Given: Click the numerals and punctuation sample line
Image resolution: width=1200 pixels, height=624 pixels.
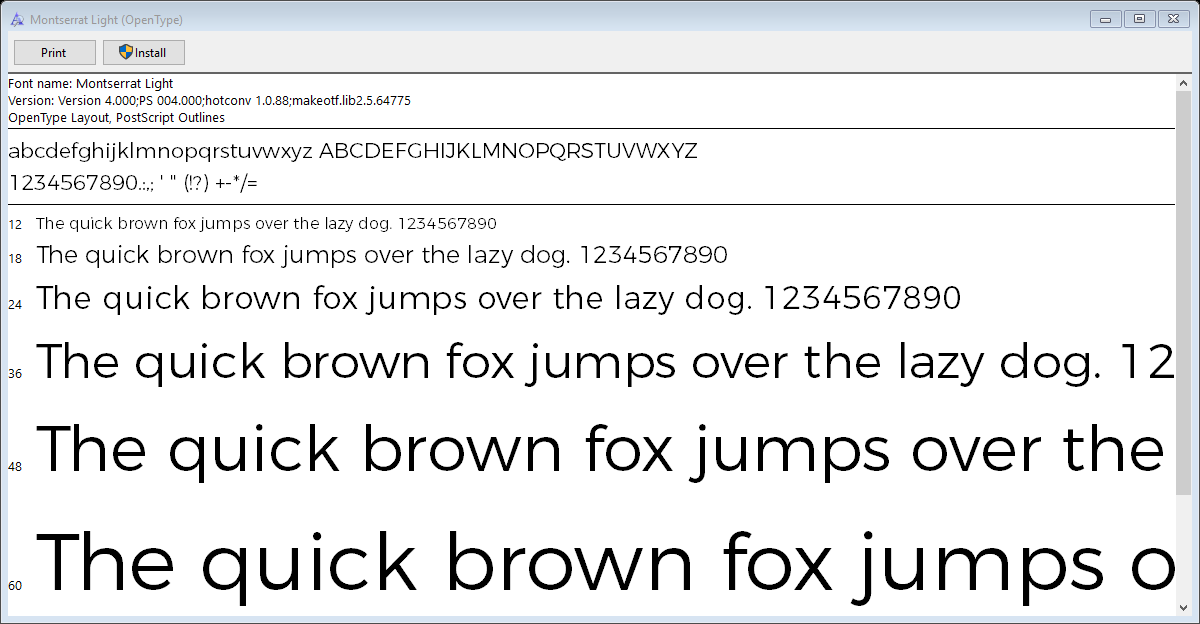Looking at the screenshot, I should pyautogui.click(x=133, y=183).
